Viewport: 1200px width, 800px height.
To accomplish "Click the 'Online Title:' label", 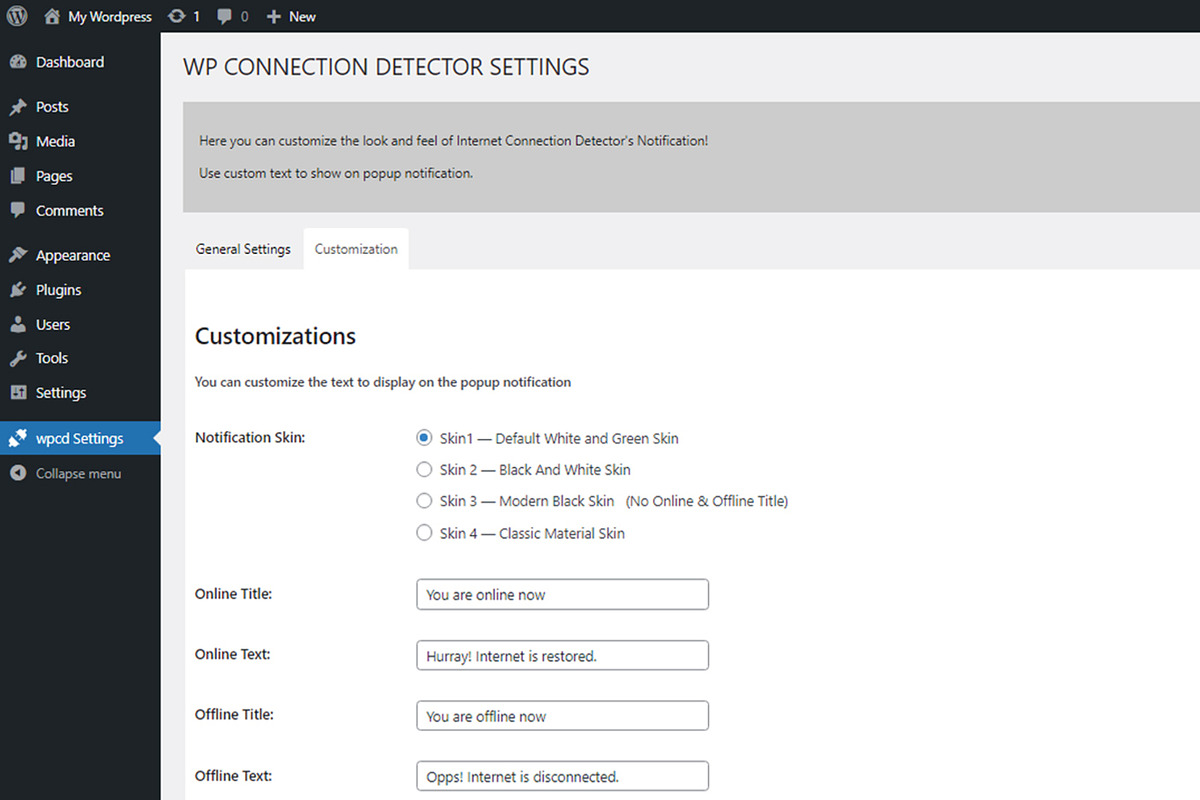I will (233, 593).
